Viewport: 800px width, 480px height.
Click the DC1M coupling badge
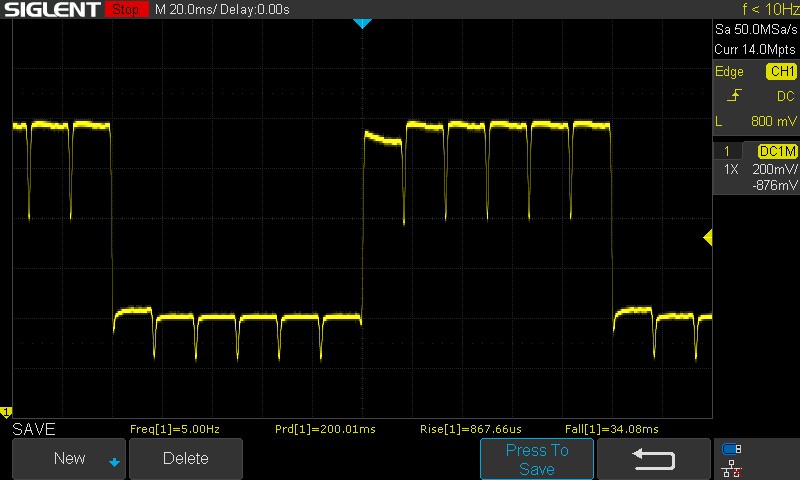[x=777, y=151]
